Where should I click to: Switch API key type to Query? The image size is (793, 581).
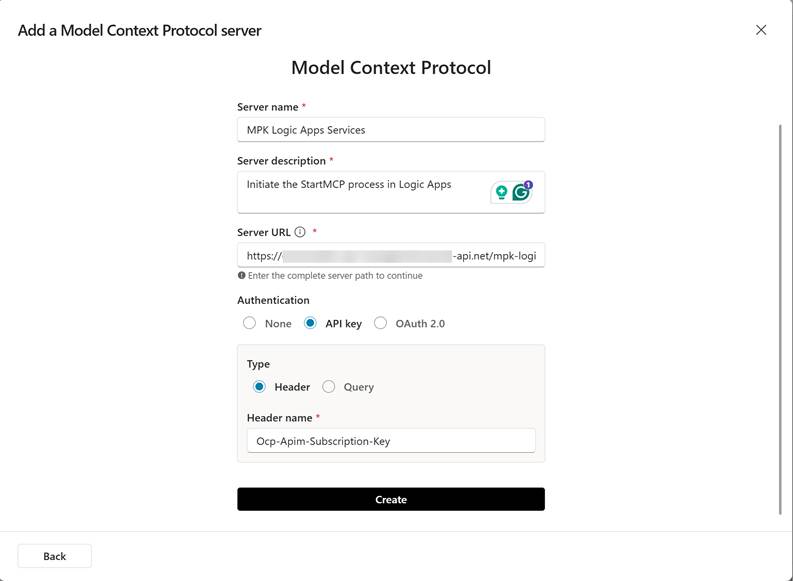point(329,387)
